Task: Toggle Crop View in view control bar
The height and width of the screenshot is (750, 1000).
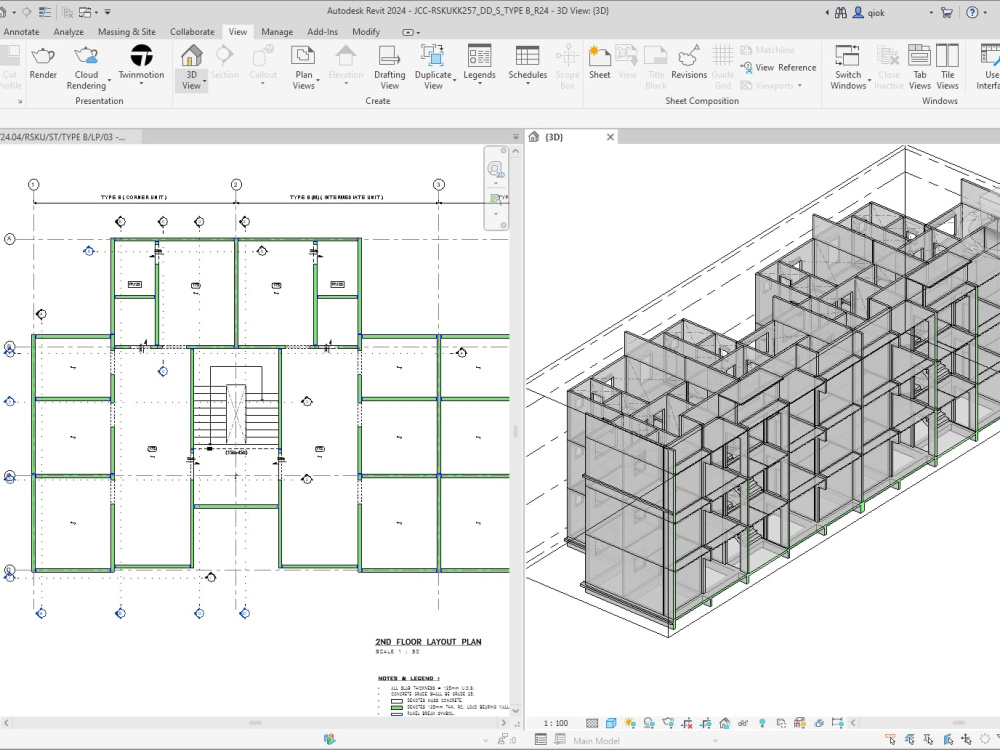Action: pyautogui.click(x=687, y=723)
